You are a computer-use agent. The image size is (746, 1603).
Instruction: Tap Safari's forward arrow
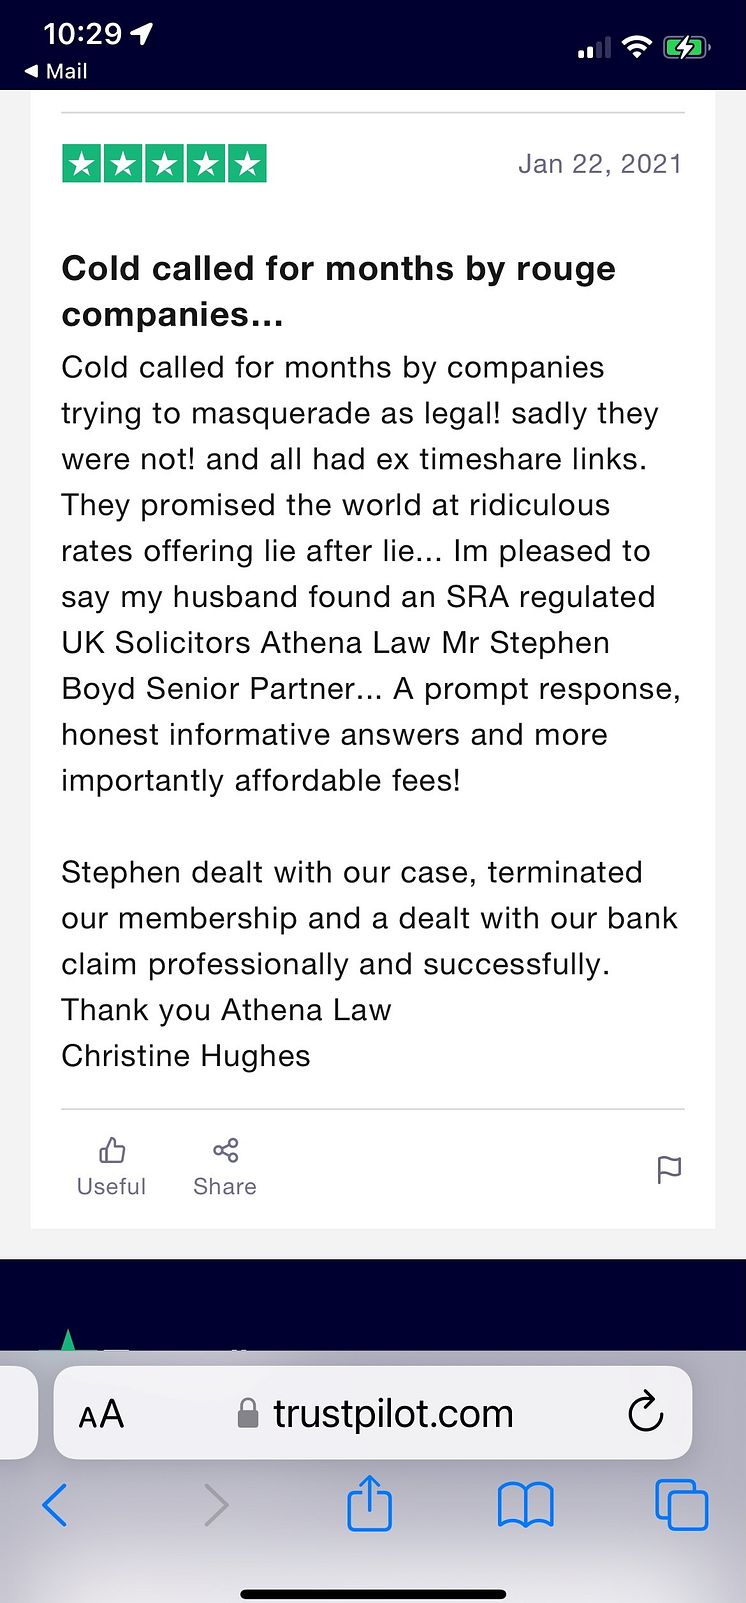pos(215,1504)
